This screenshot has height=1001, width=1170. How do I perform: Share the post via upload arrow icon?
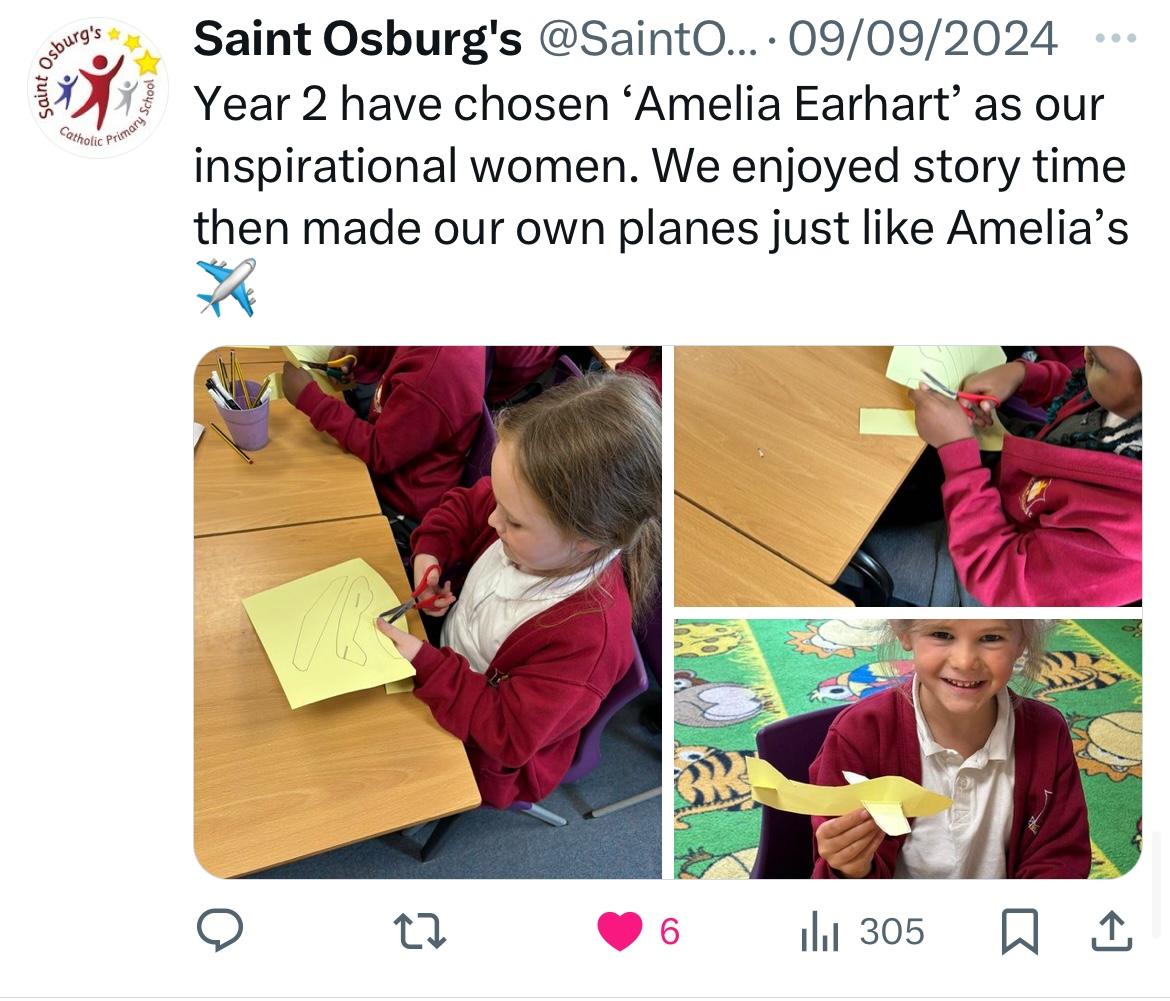click(x=1112, y=931)
